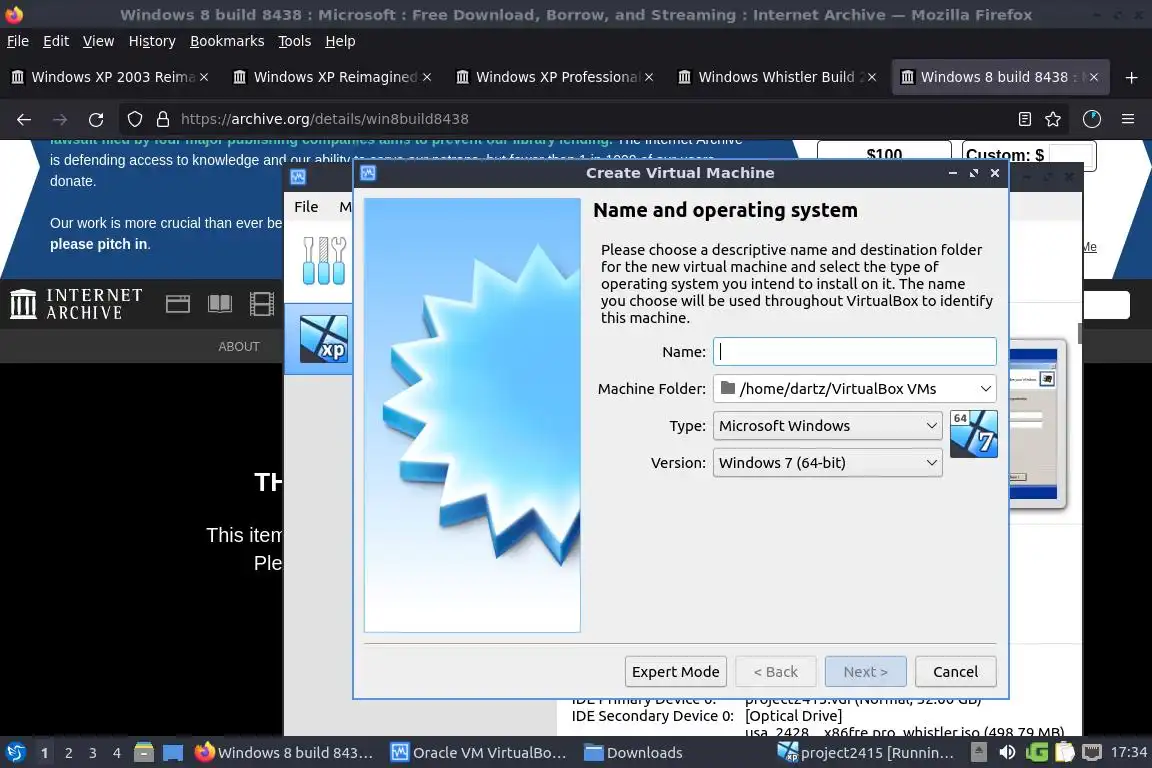Open Firefox File menu
1152x768 pixels.
[x=18, y=41]
